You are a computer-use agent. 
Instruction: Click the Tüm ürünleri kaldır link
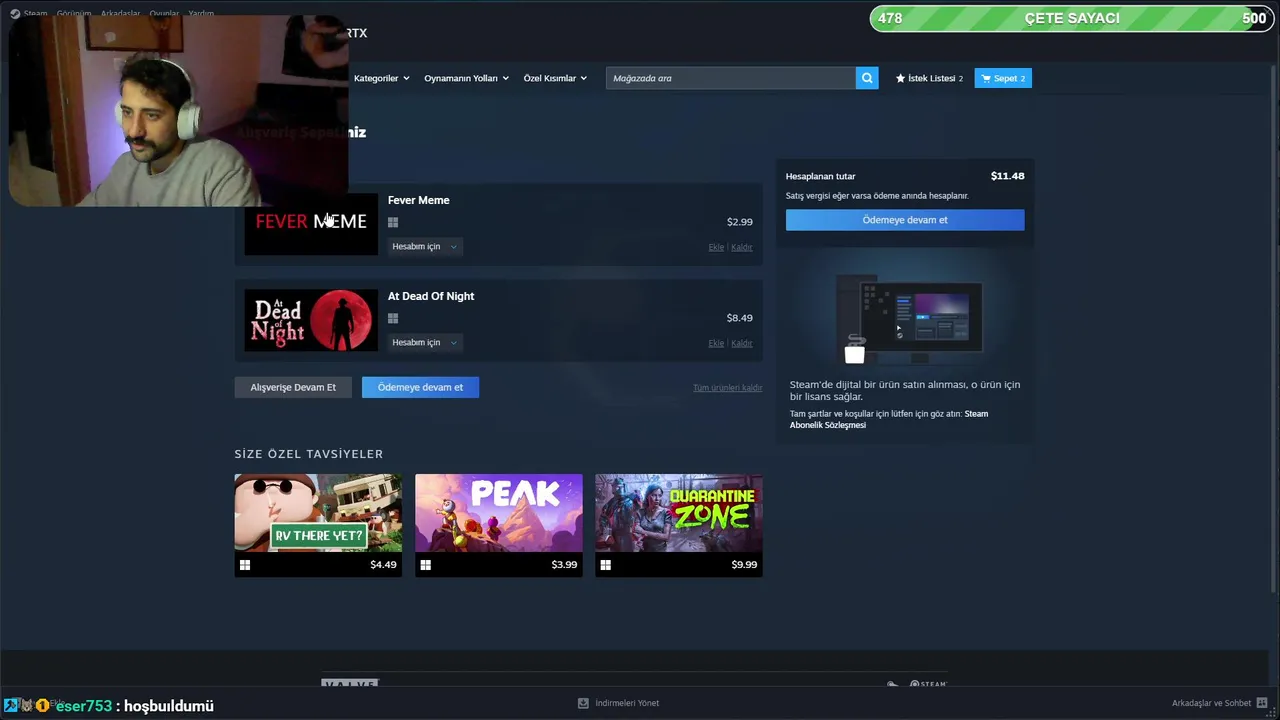click(727, 388)
